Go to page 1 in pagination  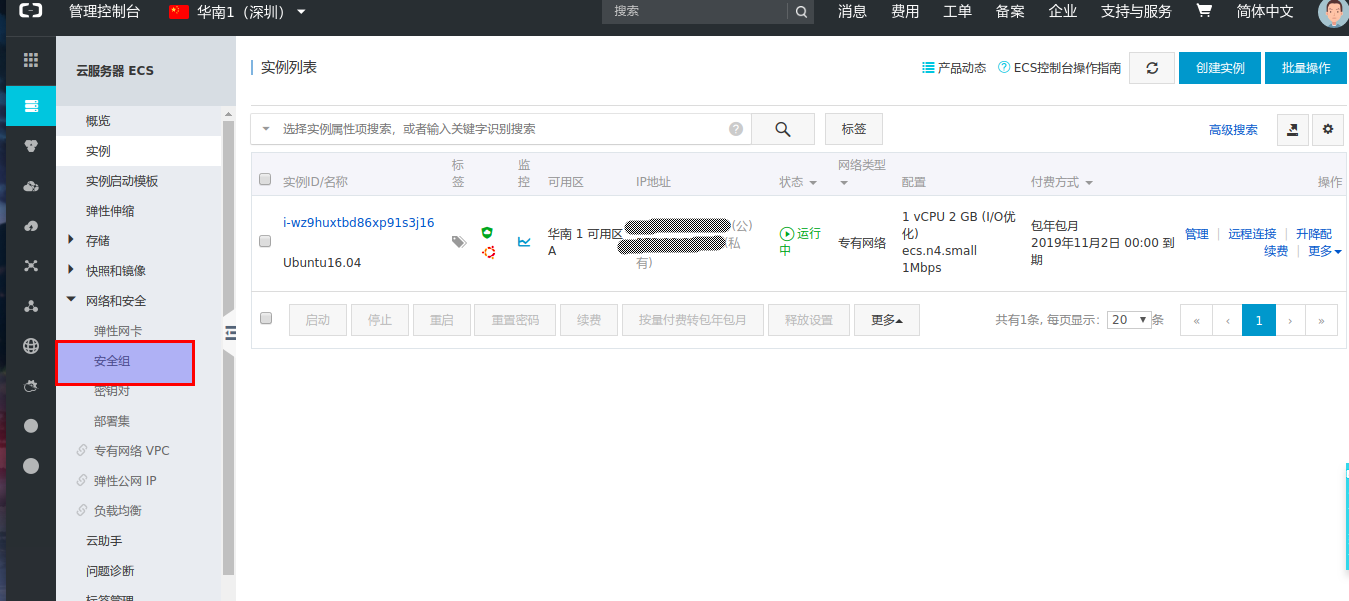click(x=1258, y=320)
